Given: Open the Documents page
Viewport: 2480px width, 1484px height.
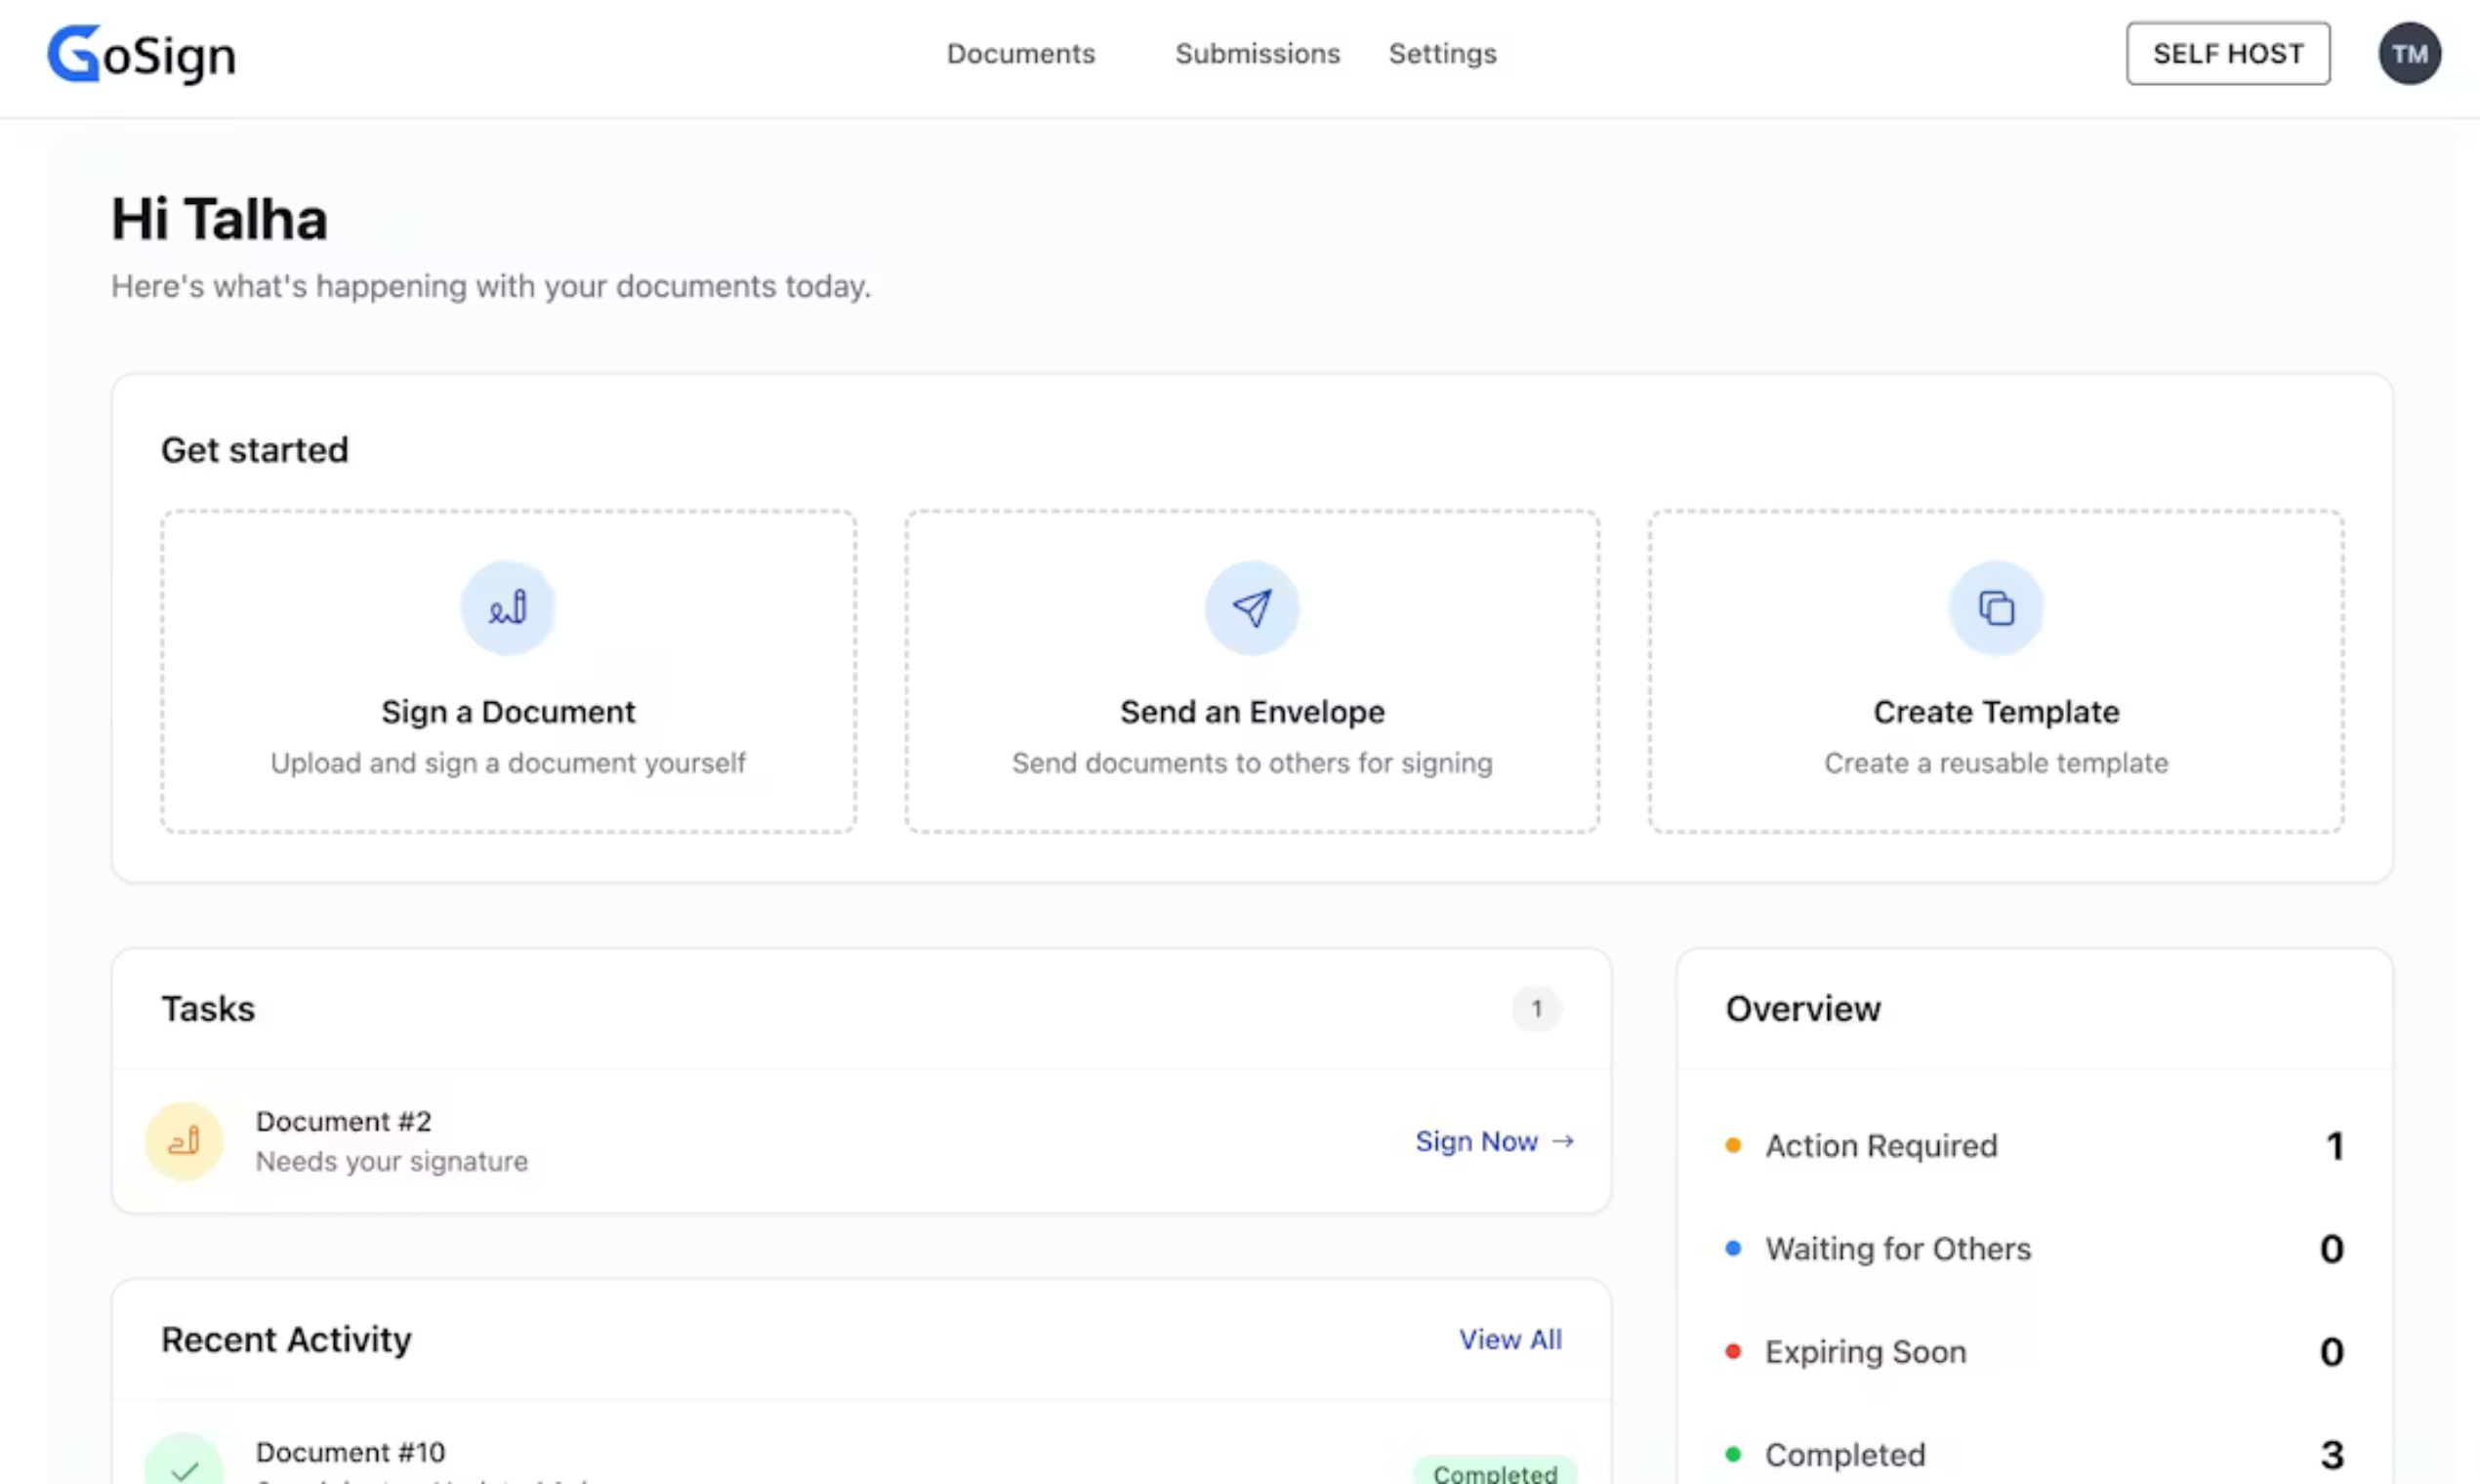Looking at the screenshot, I should click(x=1020, y=54).
